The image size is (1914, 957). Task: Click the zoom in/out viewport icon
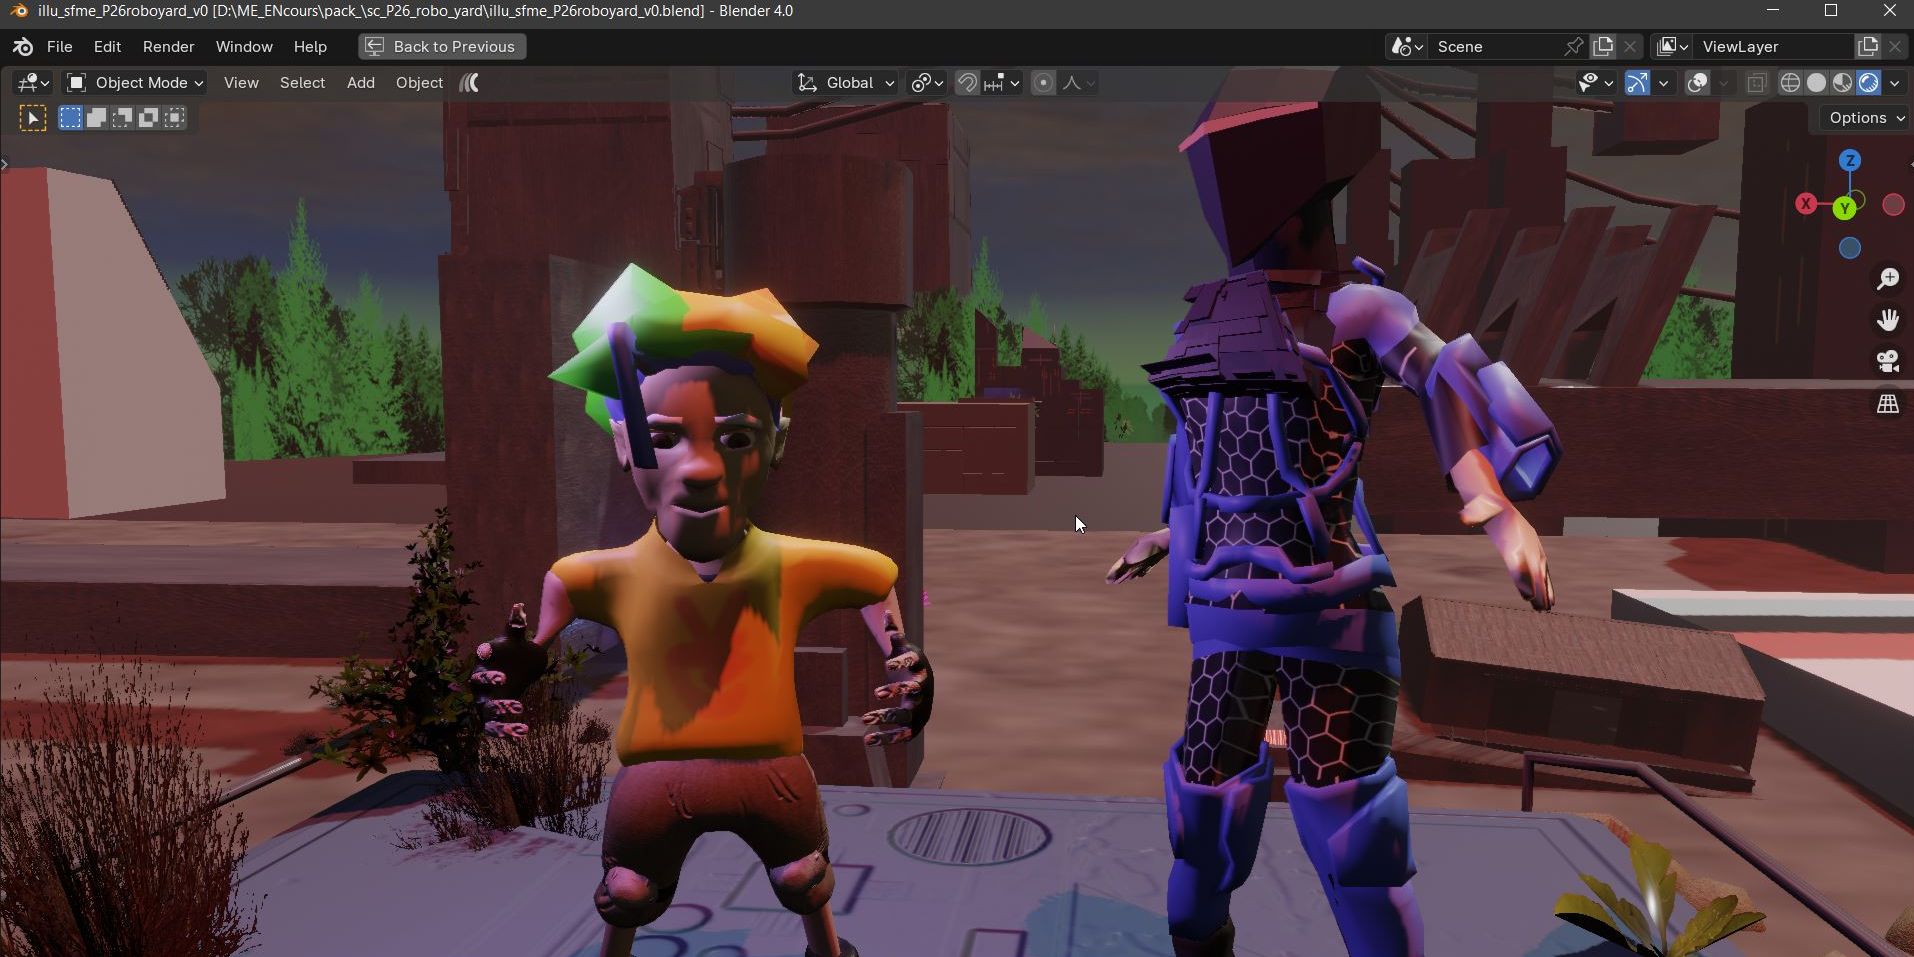coord(1887,279)
